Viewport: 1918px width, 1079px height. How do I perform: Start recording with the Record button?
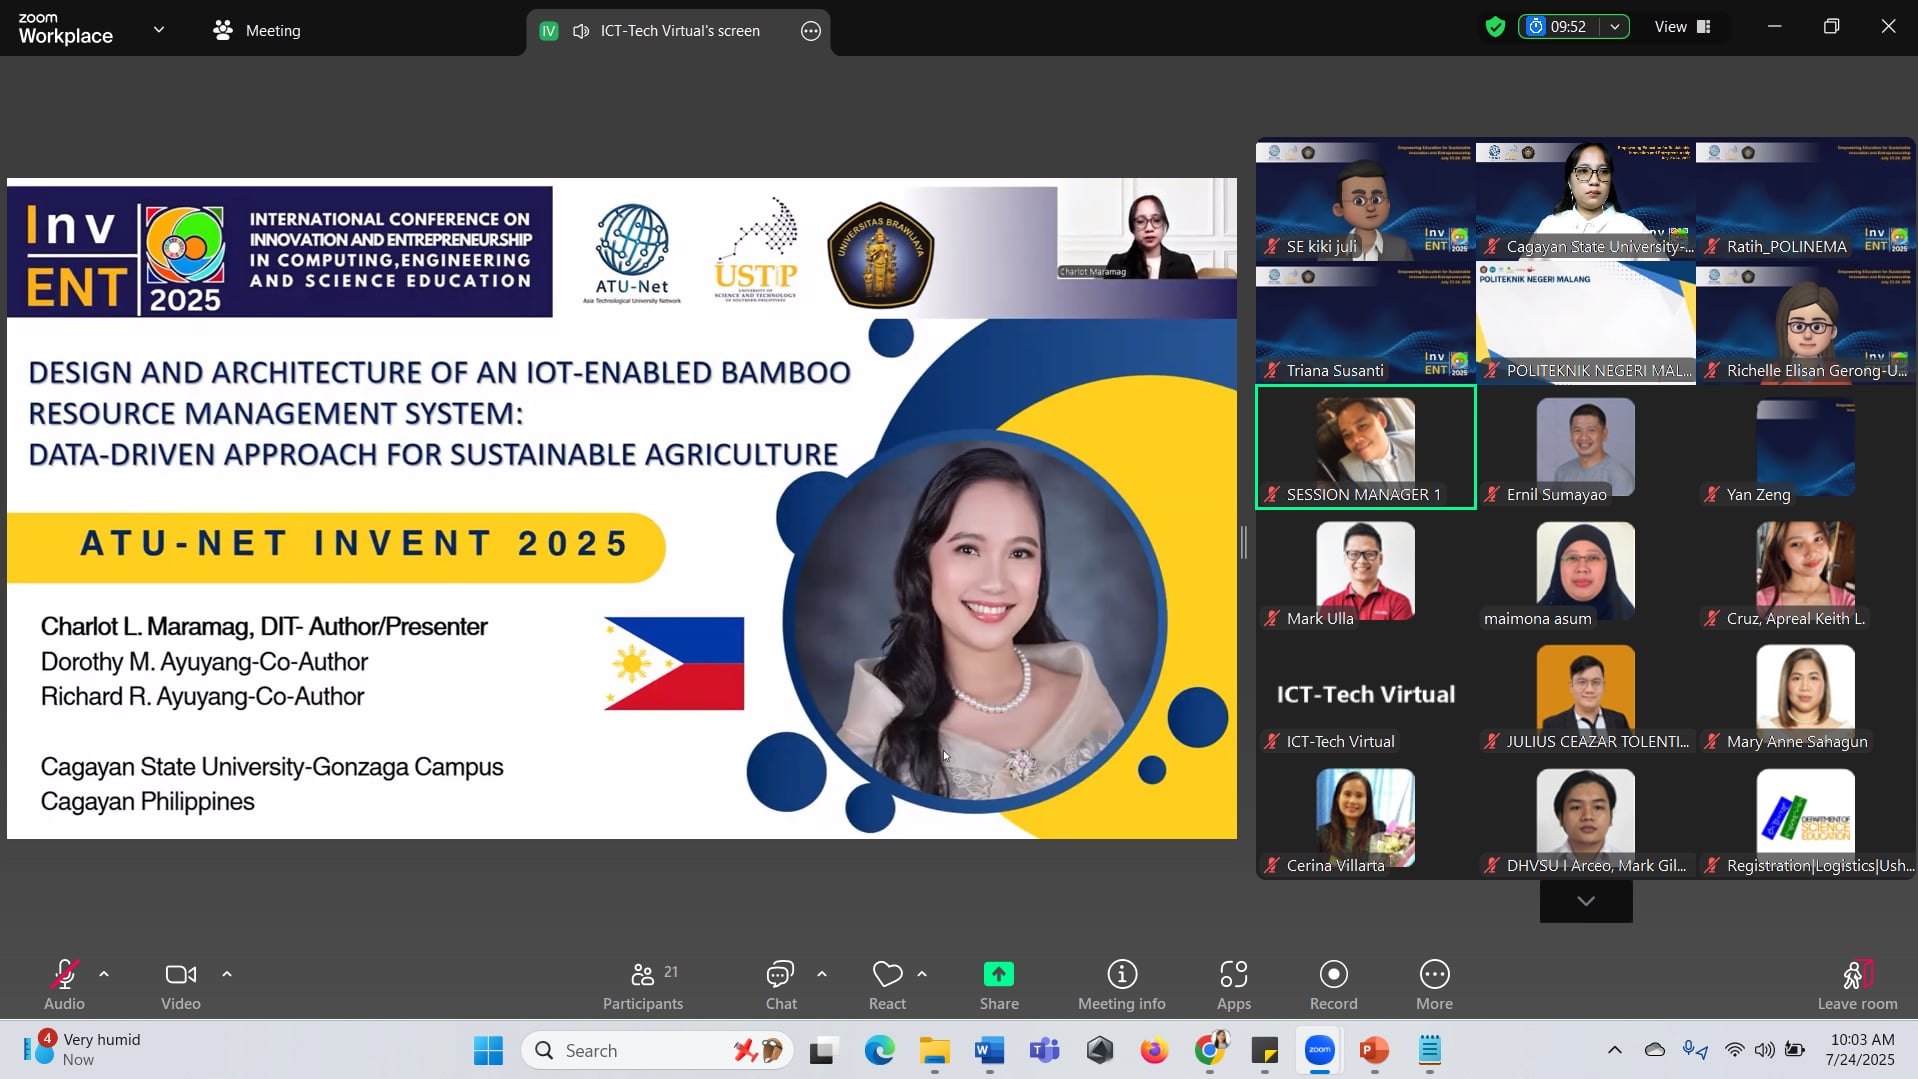coord(1334,985)
